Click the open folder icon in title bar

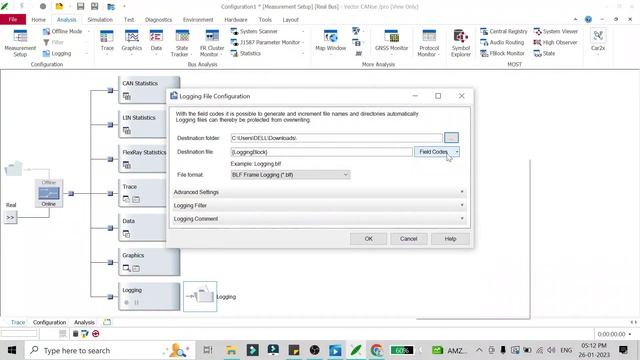coord(59,7)
